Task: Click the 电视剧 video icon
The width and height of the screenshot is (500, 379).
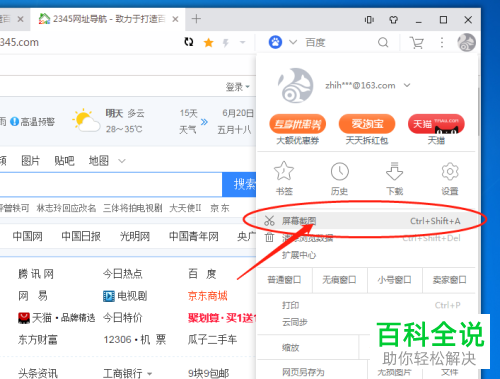Action: [109, 296]
